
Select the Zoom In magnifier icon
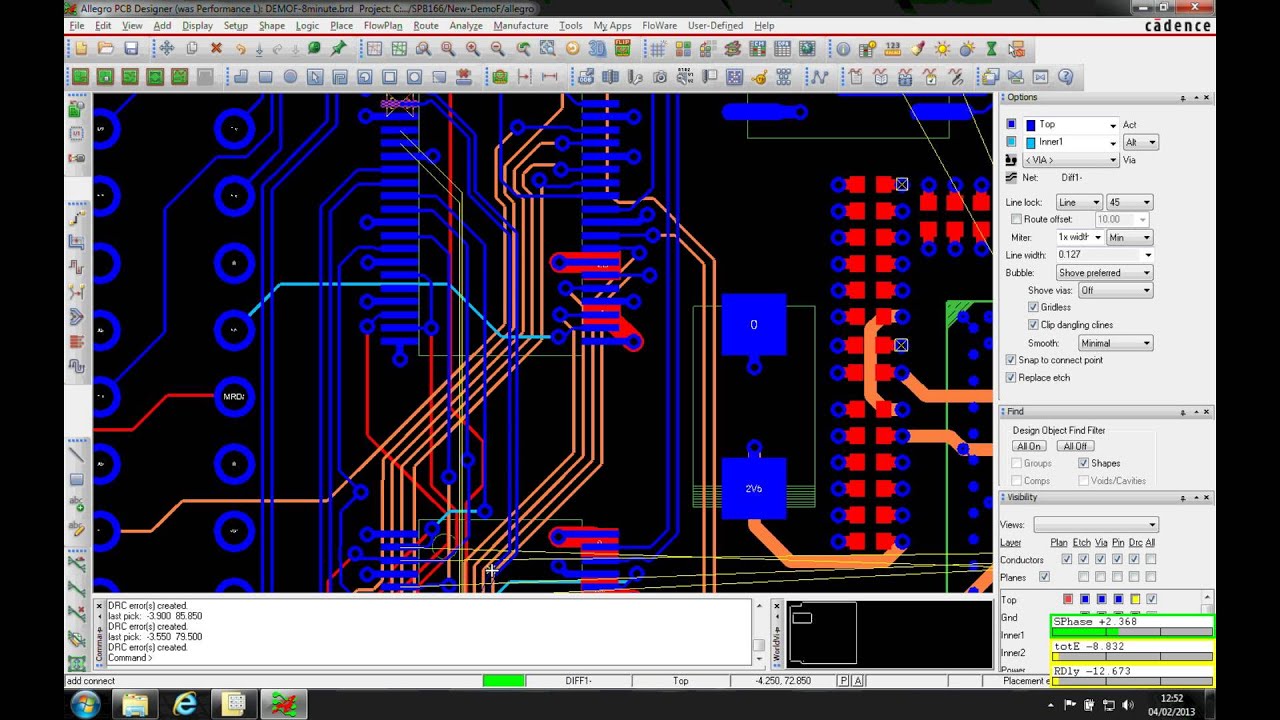pos(472,48)
